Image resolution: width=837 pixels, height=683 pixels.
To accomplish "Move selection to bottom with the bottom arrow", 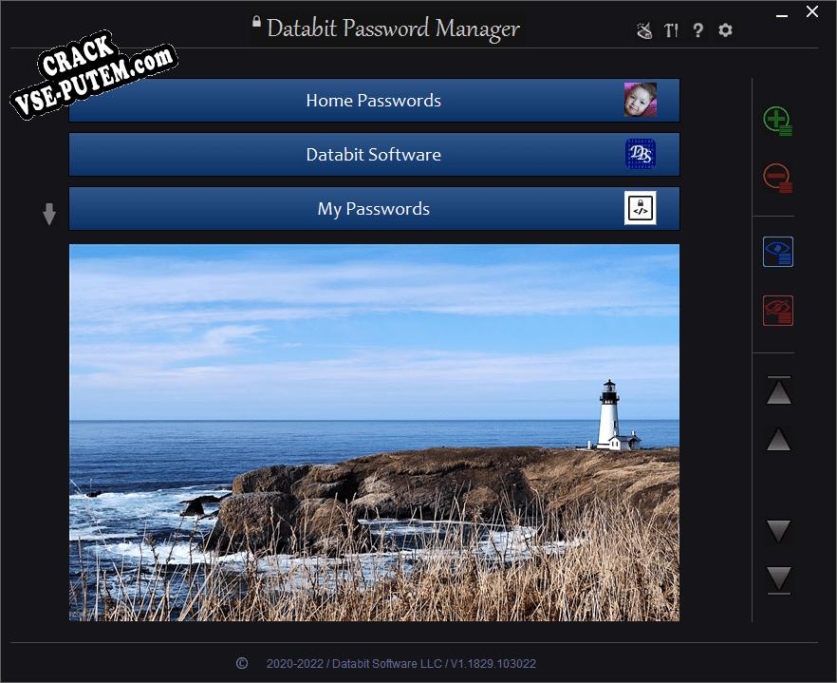I will pos(779,579).
